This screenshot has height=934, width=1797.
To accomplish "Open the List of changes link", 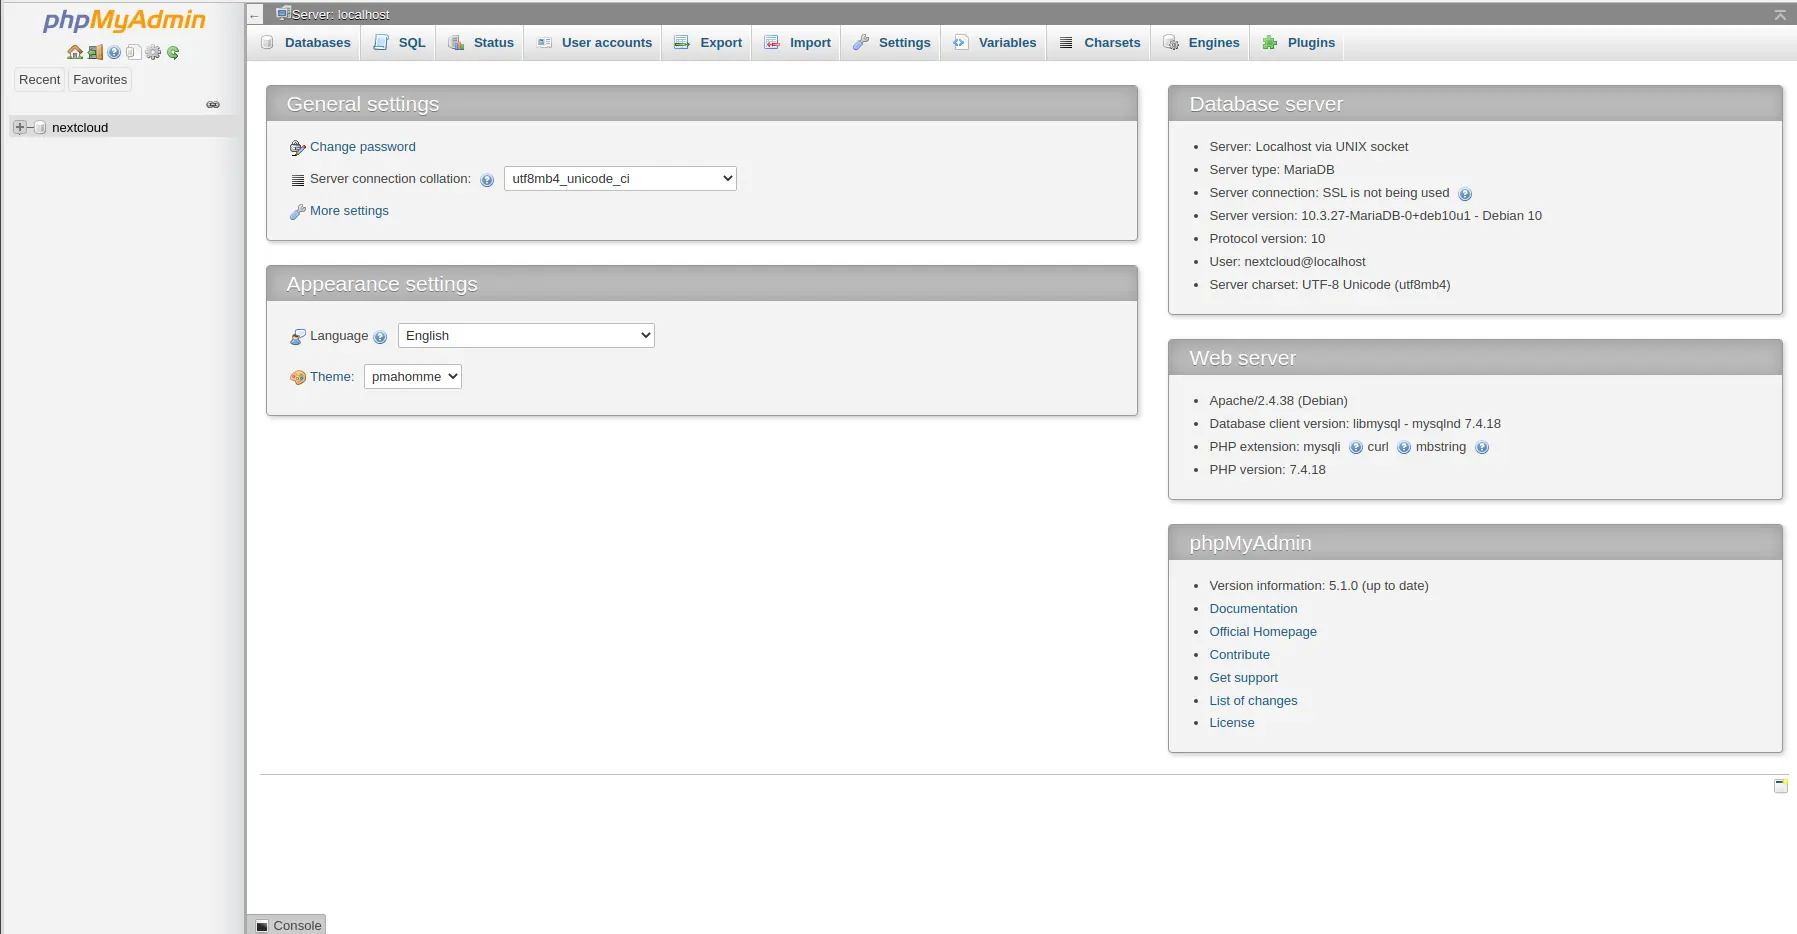I will [1253, 701].
